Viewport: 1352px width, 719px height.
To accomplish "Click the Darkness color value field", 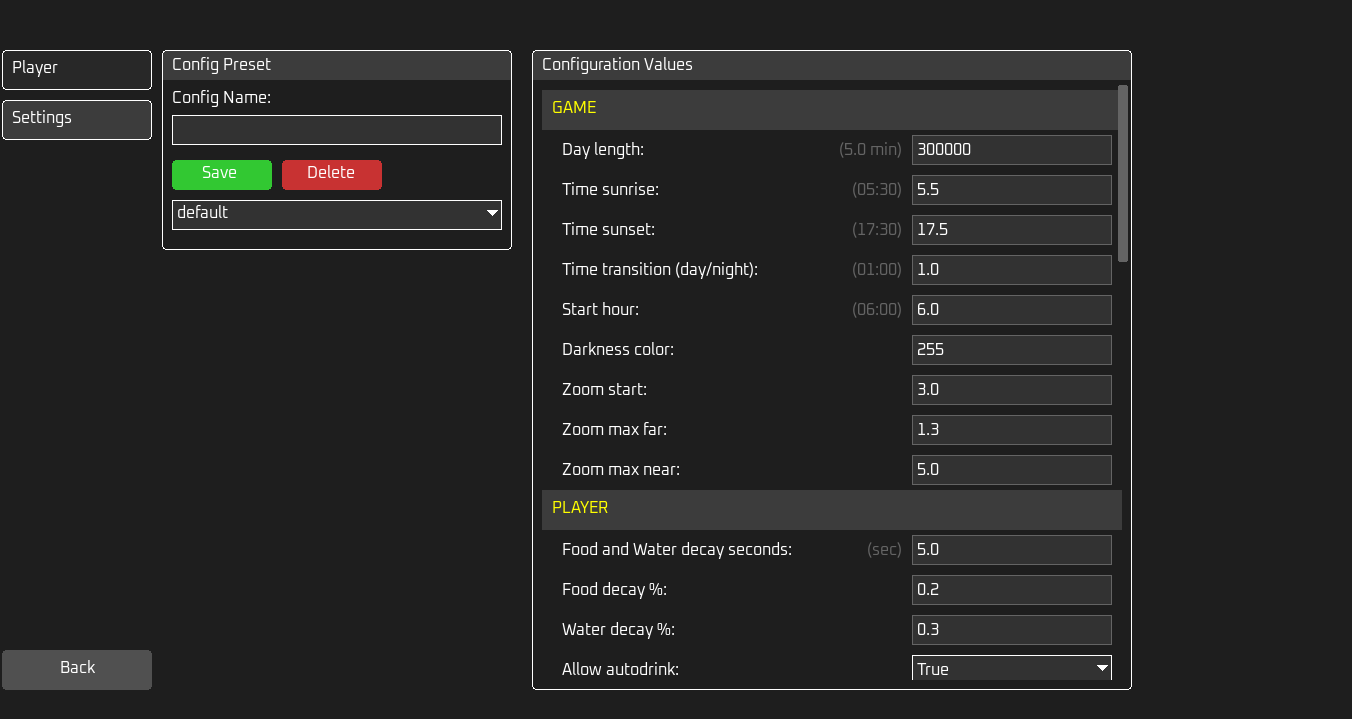I will [x=1011, y=350].
